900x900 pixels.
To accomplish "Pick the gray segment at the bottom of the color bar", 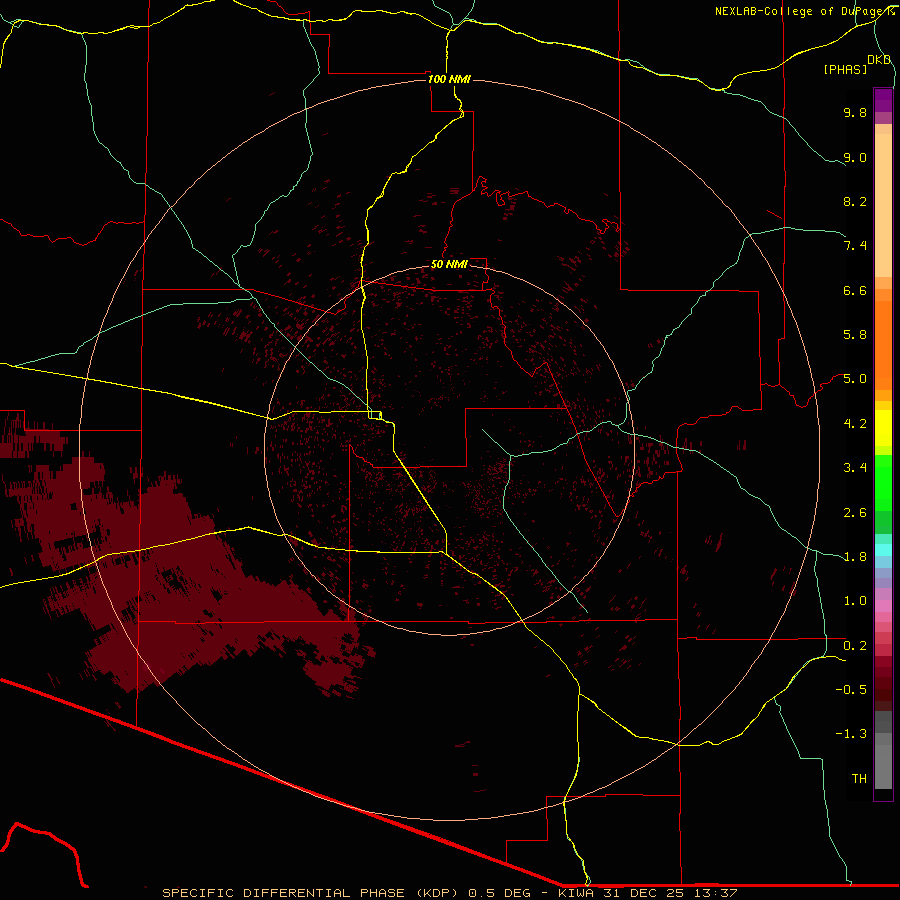I will click(883, 763).
